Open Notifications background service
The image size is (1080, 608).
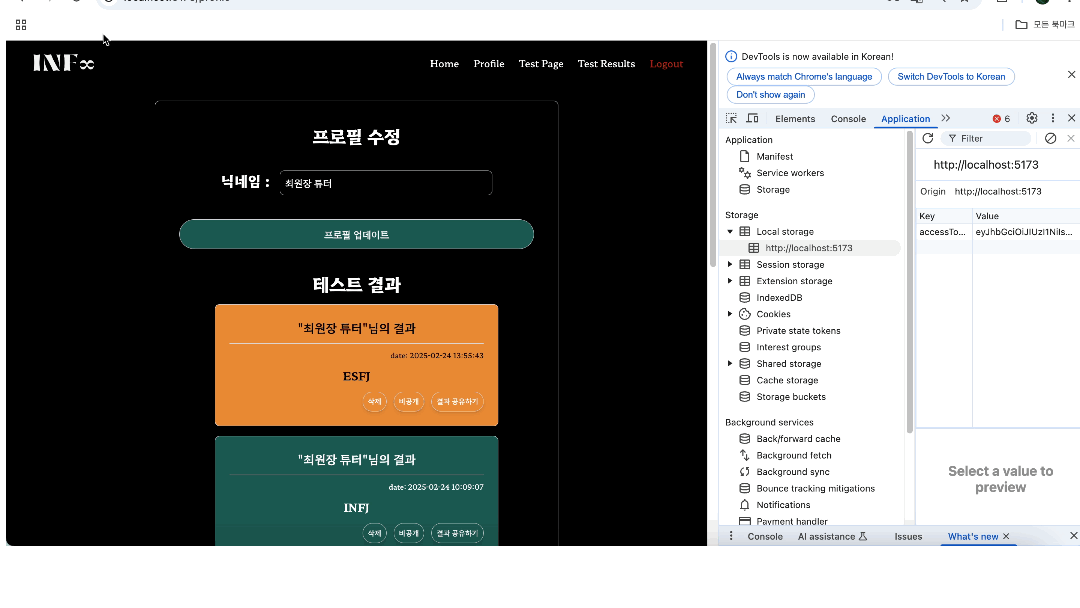click(x=782, y=505)
